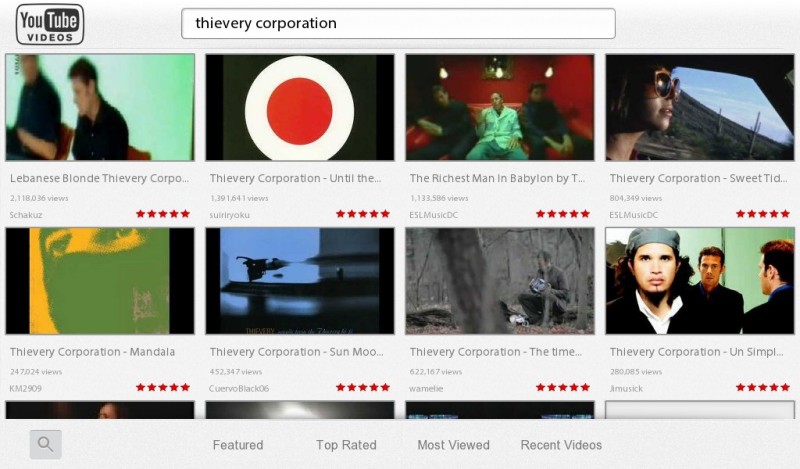Play the Un Simpl... video thumbnail
Screen dimensions: 800x469
pos(700,281)
